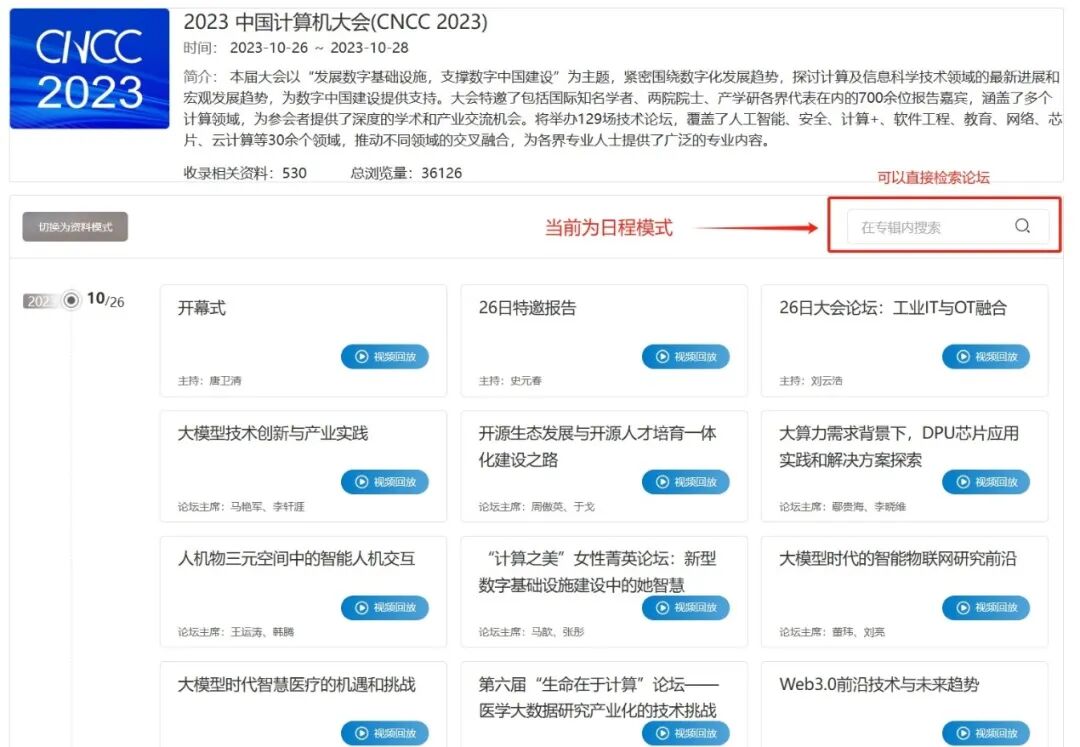1080x747 pixels.
Task: Click 视频回放 button on 生命在于计算 card
Action: (x=686, y=733)
